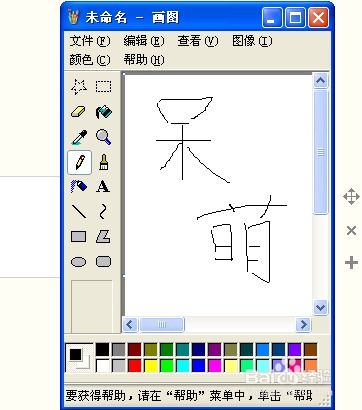Pick the white color swatch
Image resolution: width=362 pixels, height=410 pixels.
(102, 366)
